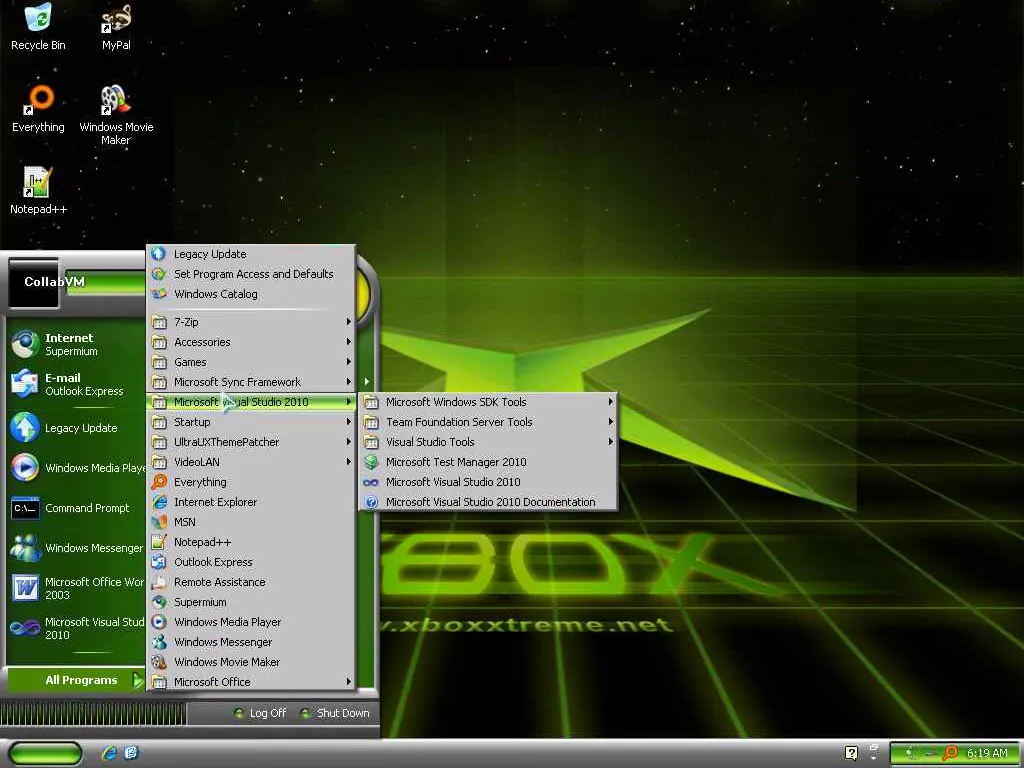The width and height of the screenshot is (1024, 768).
Task: Expand the Team Foundation Server Tools arrow
Action: point(611,422)
